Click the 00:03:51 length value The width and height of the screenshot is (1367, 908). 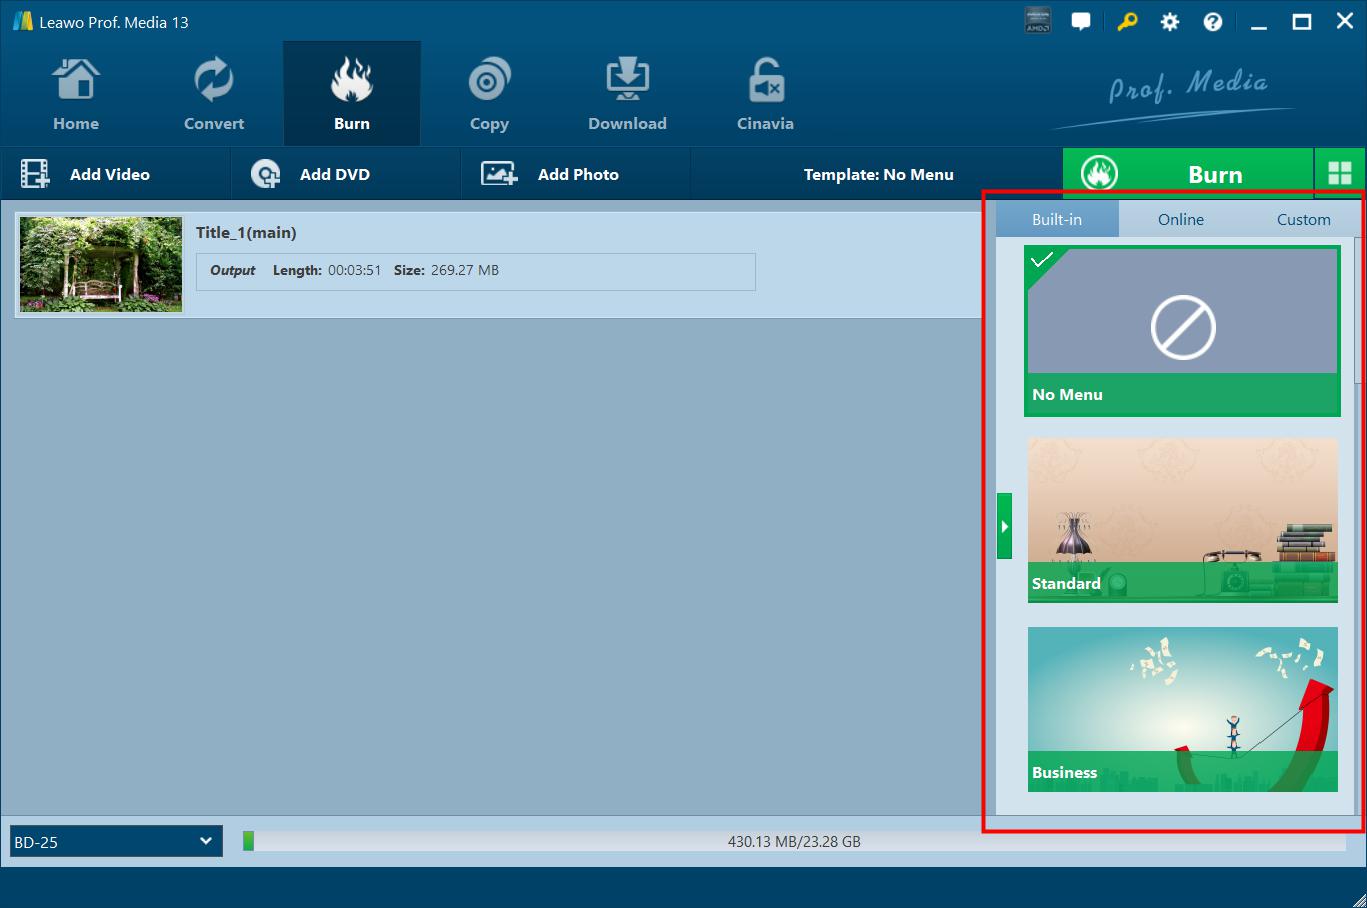click(x=354, y=270)
